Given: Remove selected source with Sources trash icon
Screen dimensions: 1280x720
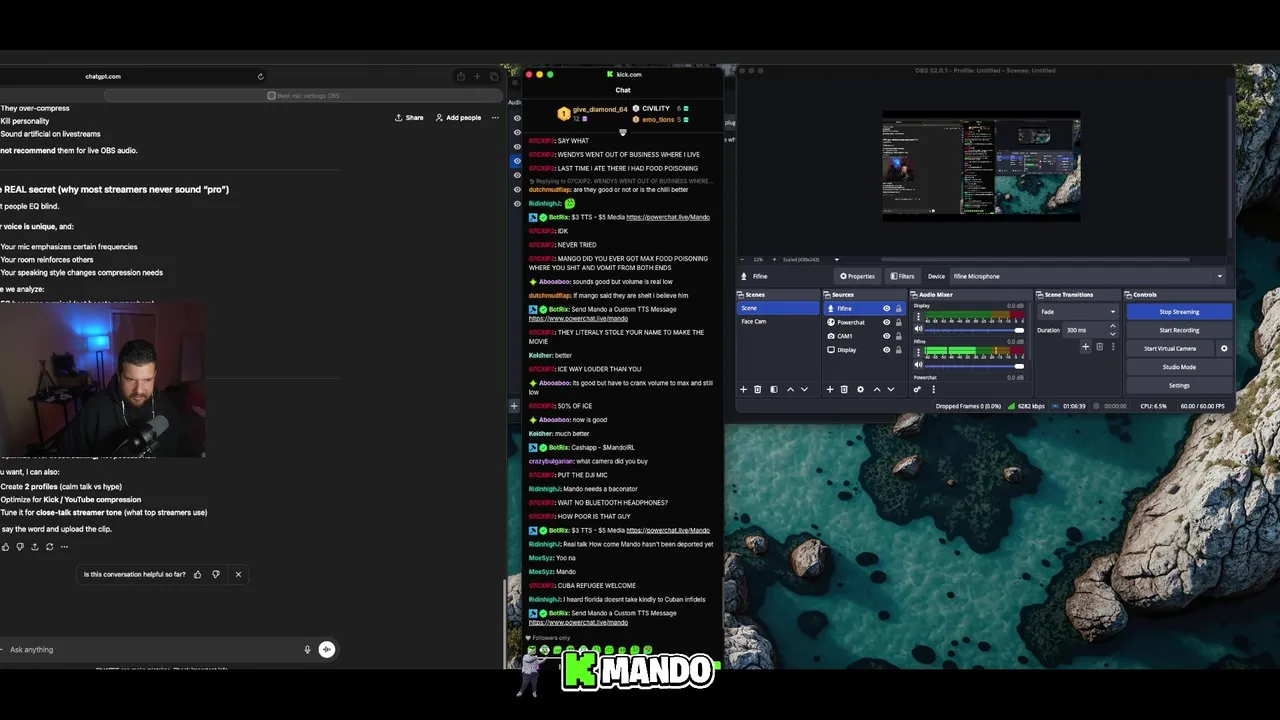Looking at the screenshot, I should pos(844,389).
